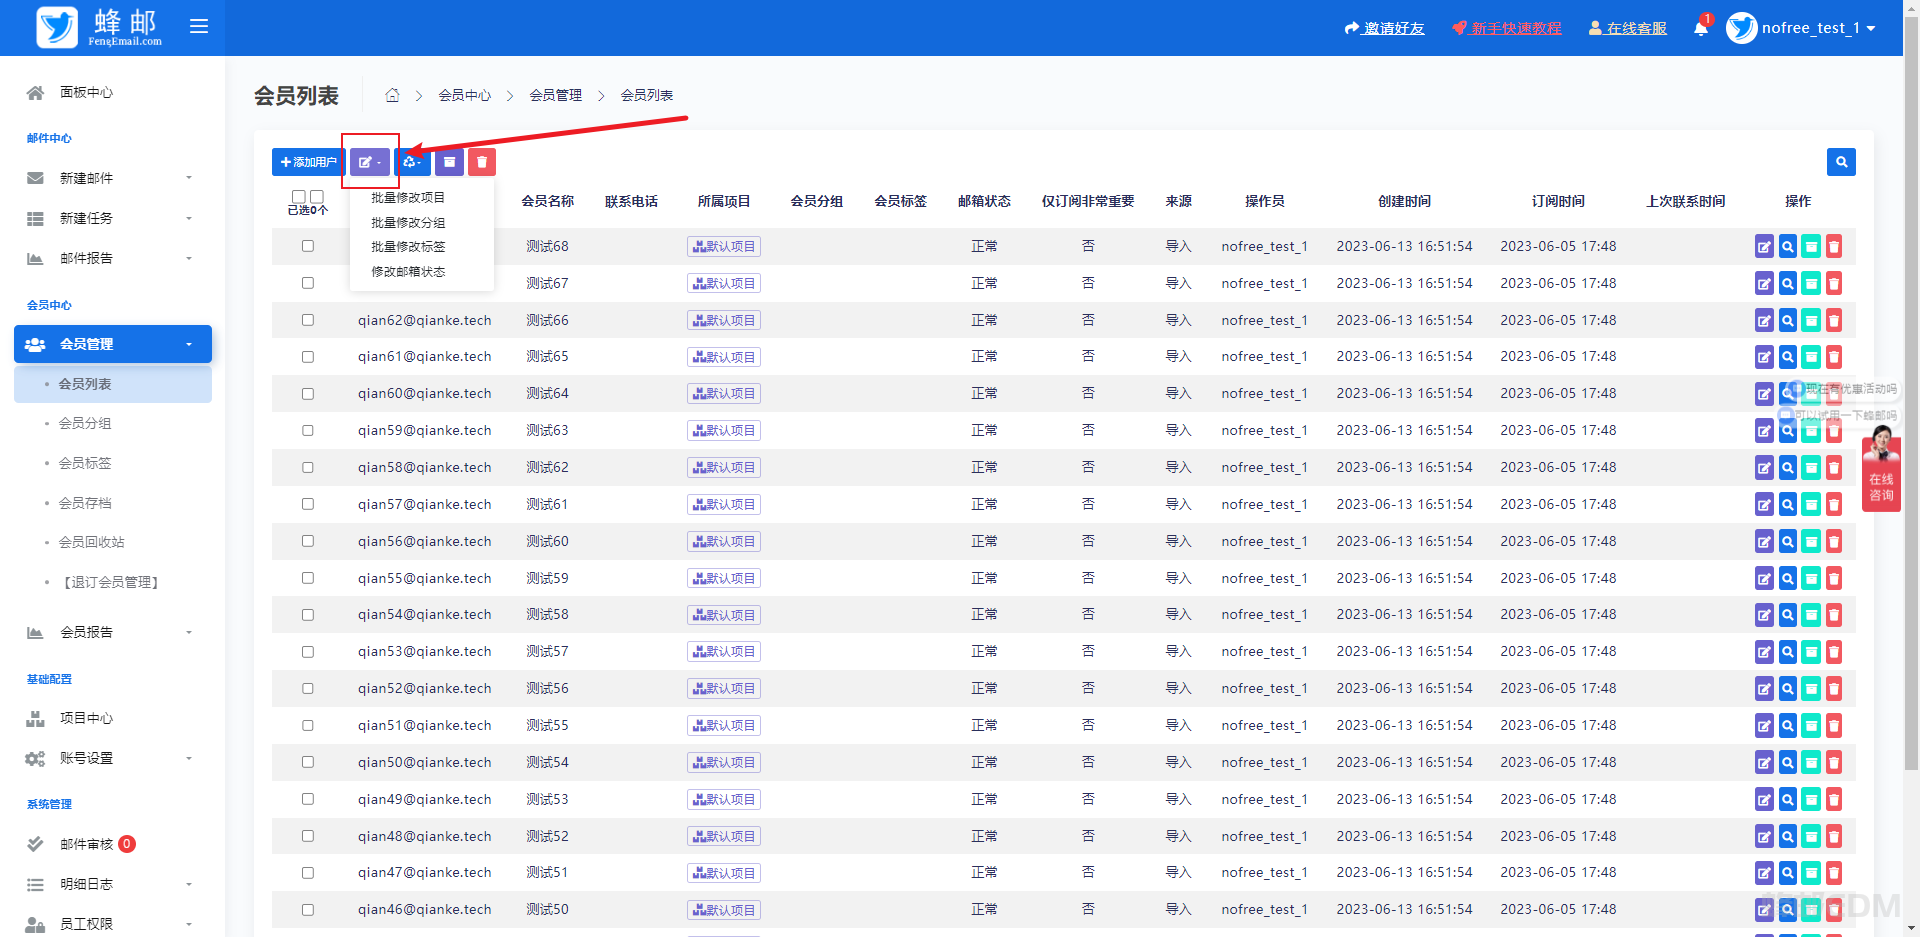The image size is (1920, 937).
Task: Open the recycle dropdown toolbar button
Action: [x=412, y=162]
